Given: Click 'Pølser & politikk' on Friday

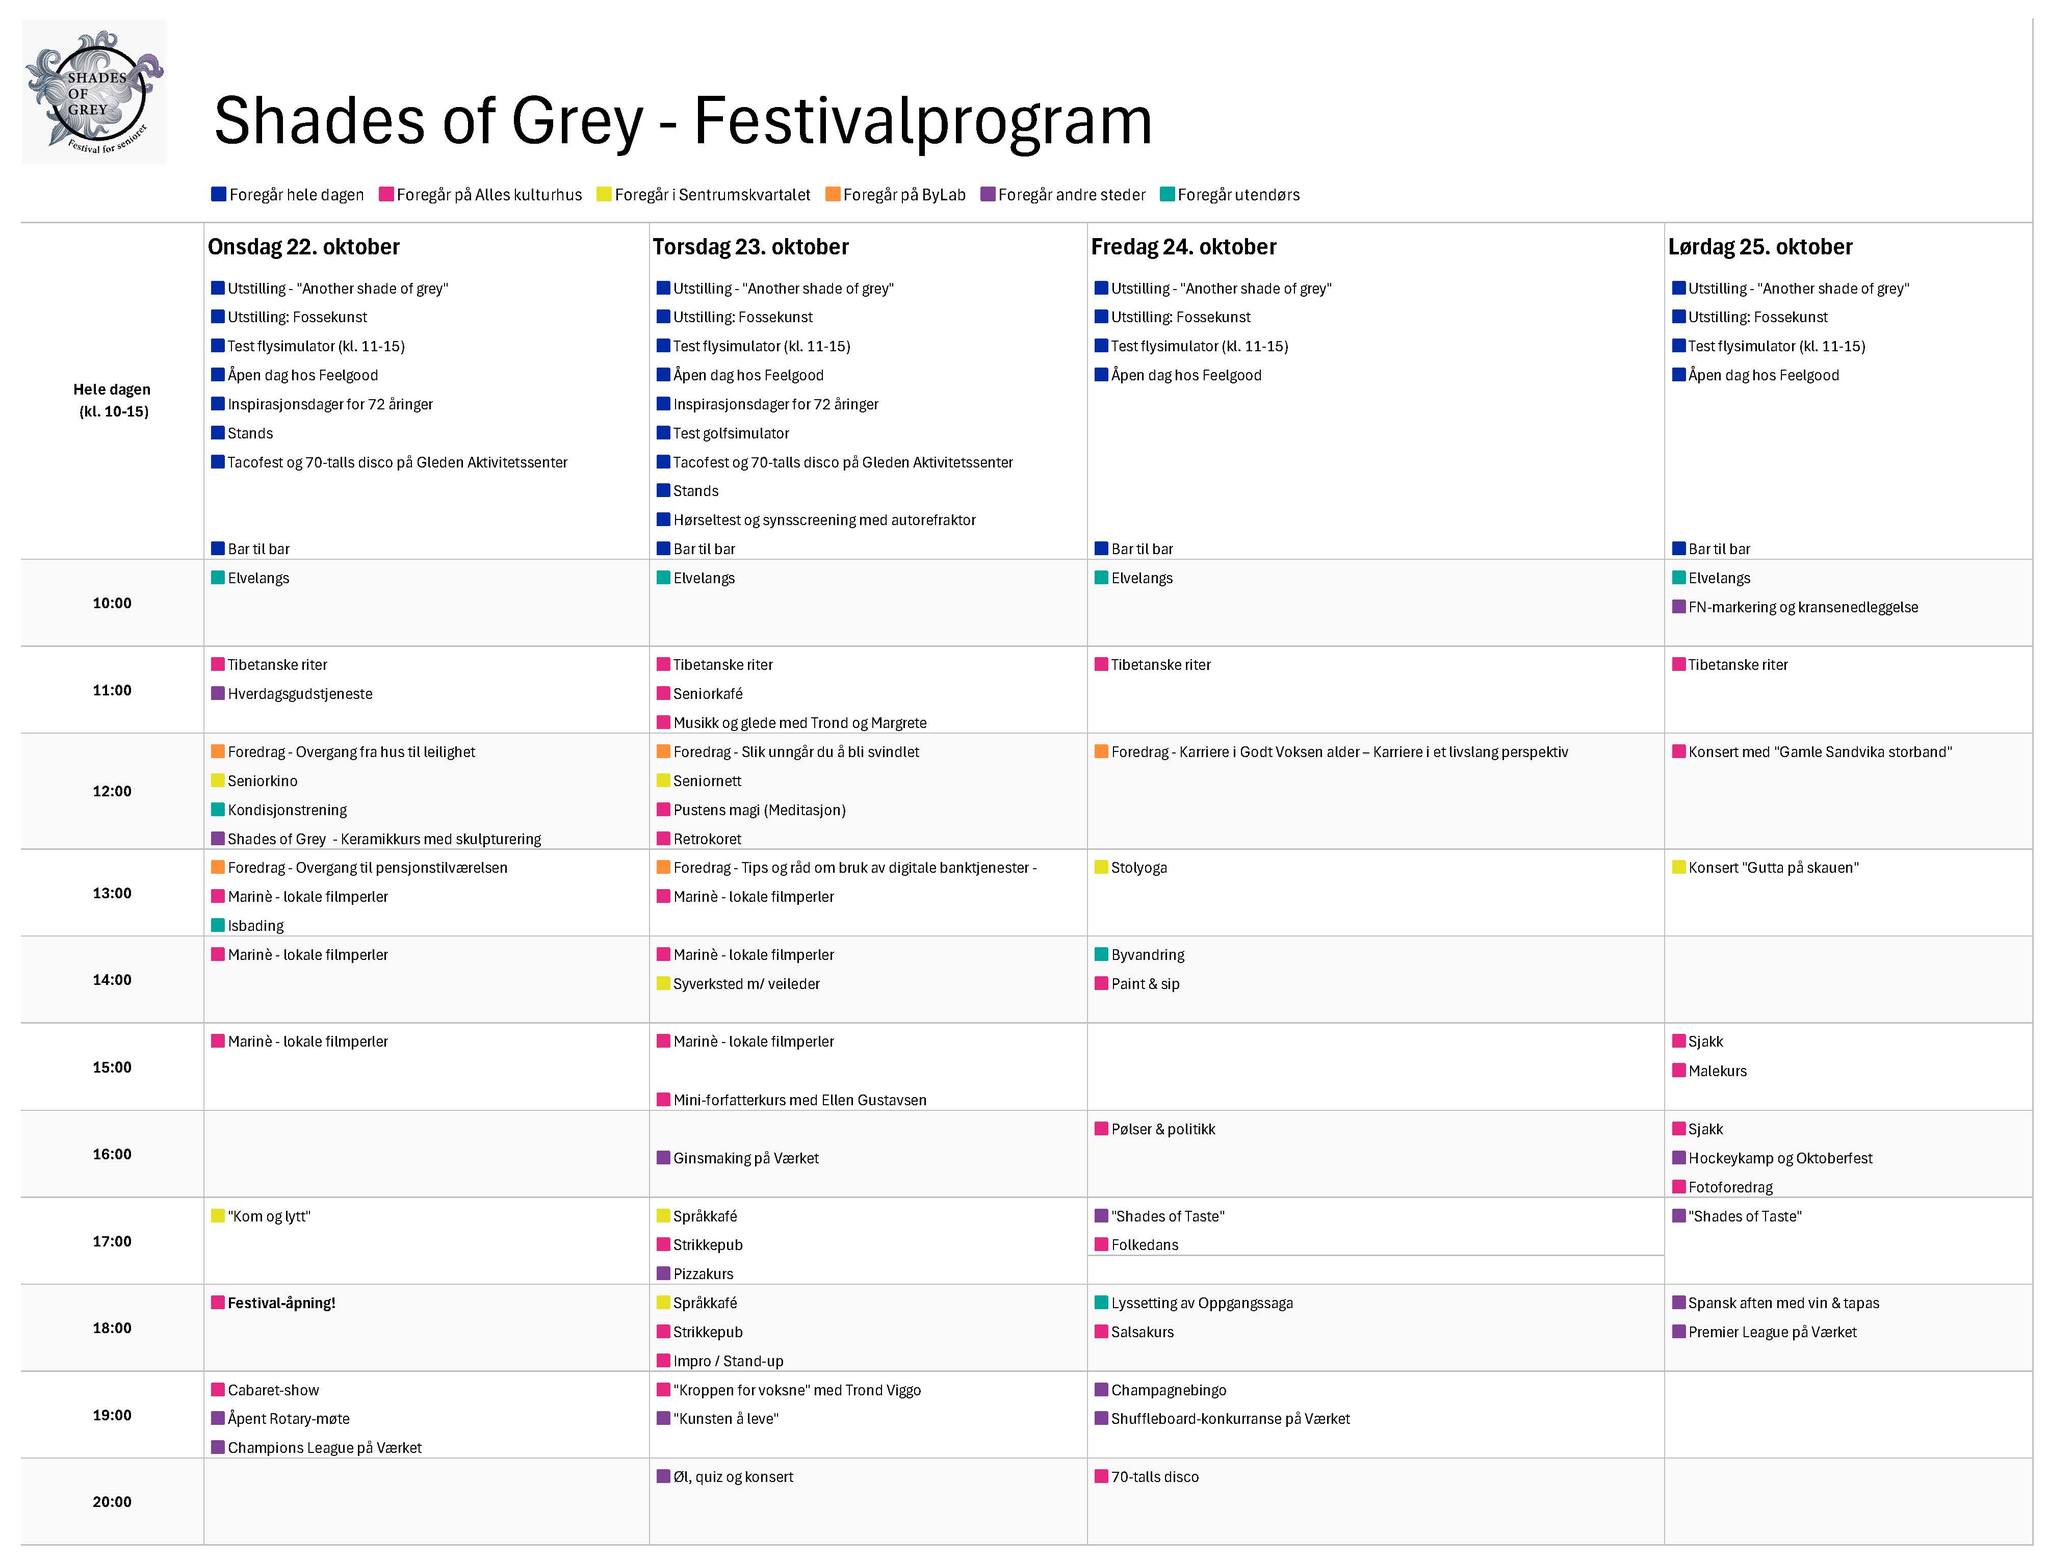Looking at the screenshot, I should click(x=1163, y=1129).
